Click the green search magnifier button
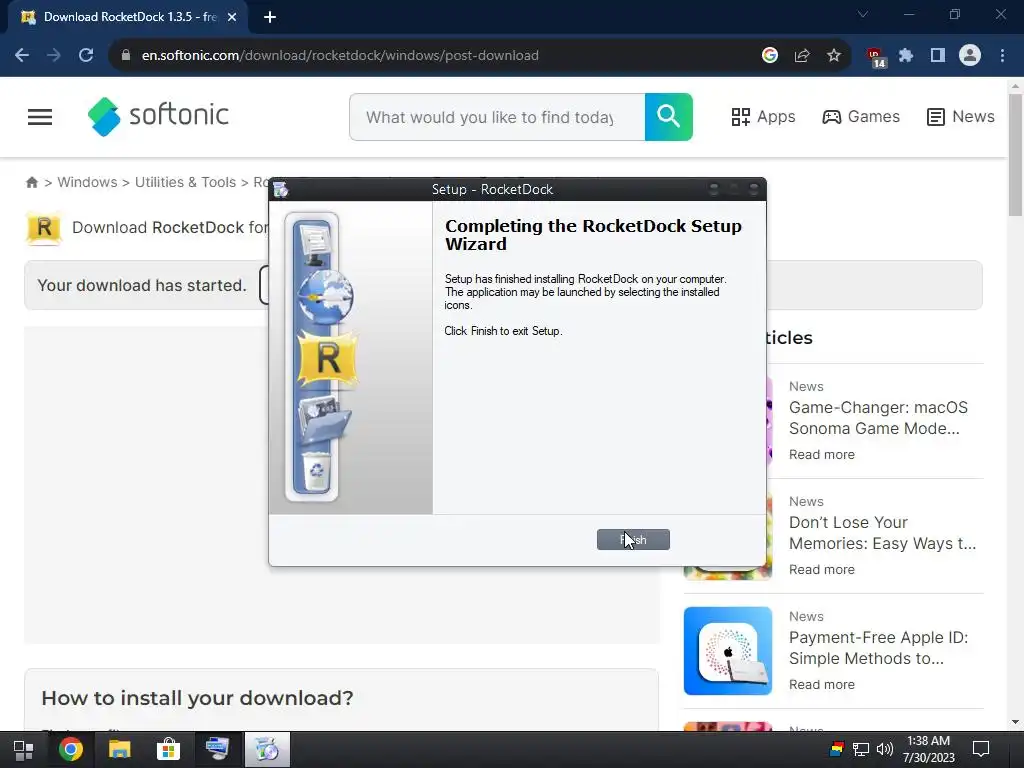 669,117
